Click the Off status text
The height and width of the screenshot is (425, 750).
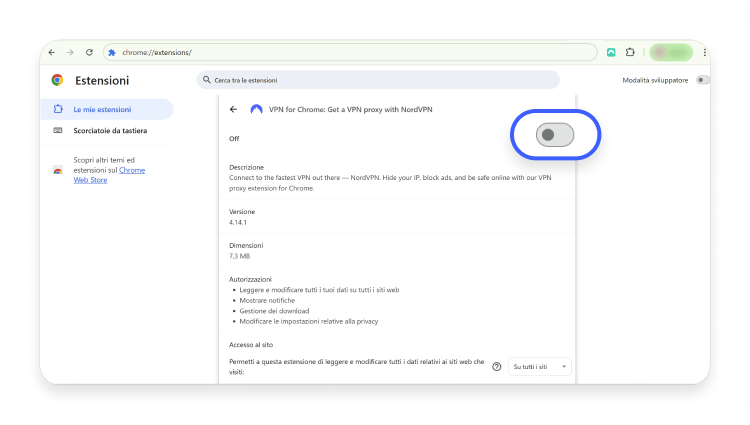click(x=234, y=139)
